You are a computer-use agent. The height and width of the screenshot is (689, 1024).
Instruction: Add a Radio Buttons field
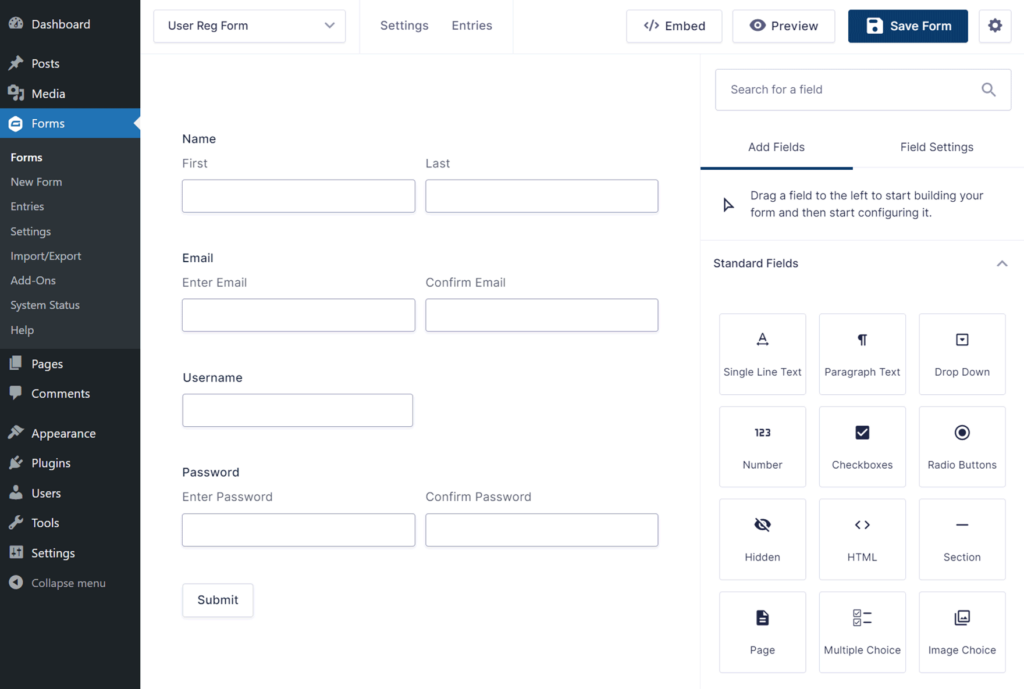tap(961, 445)
